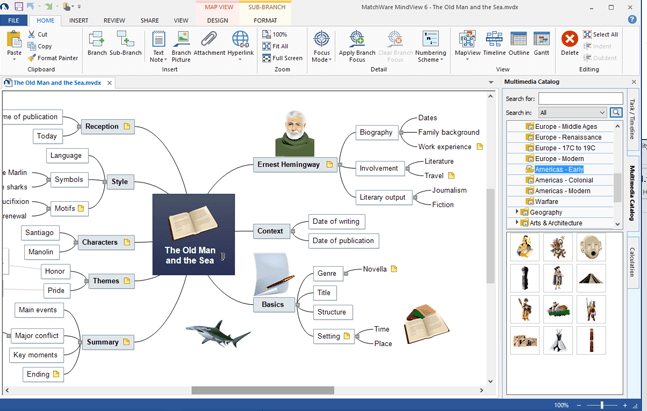Open the Numbering Scheme dropdown
Image resolution: width=647 pixels, height=411 pixels.
(x=430, y=46)
